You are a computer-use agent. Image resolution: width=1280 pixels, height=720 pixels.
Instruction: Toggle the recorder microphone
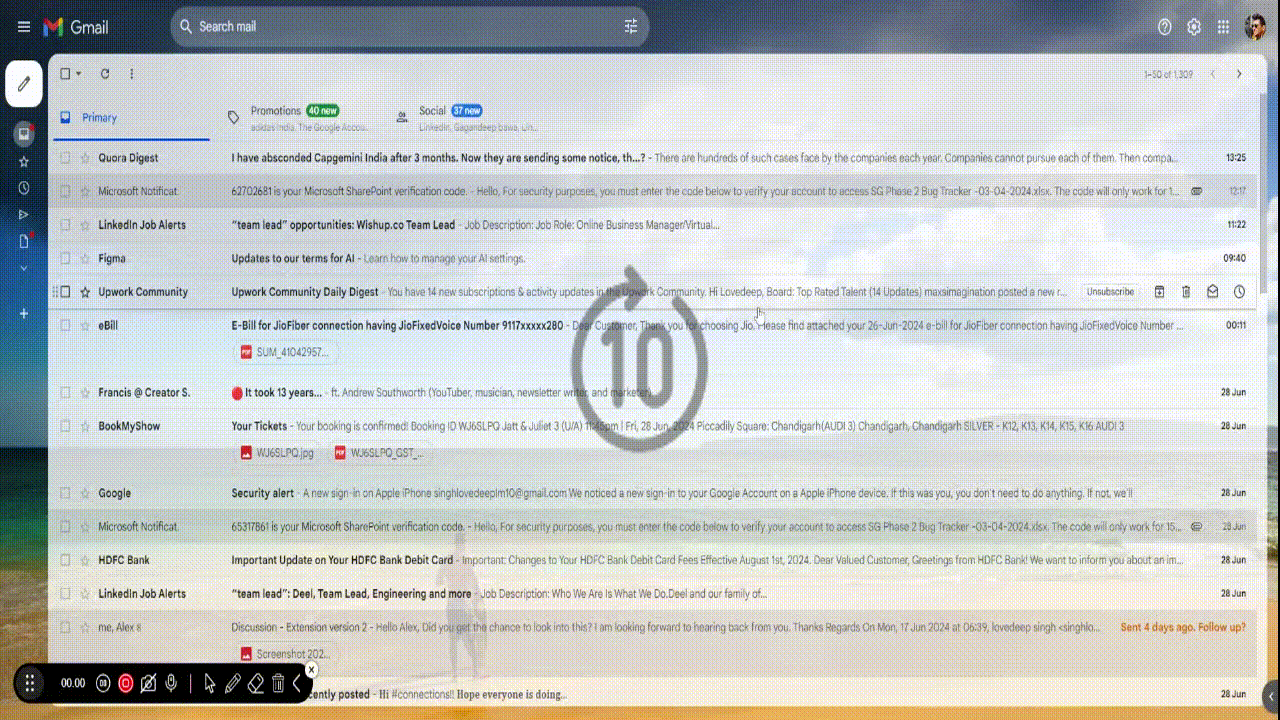[x=172, y=684]
